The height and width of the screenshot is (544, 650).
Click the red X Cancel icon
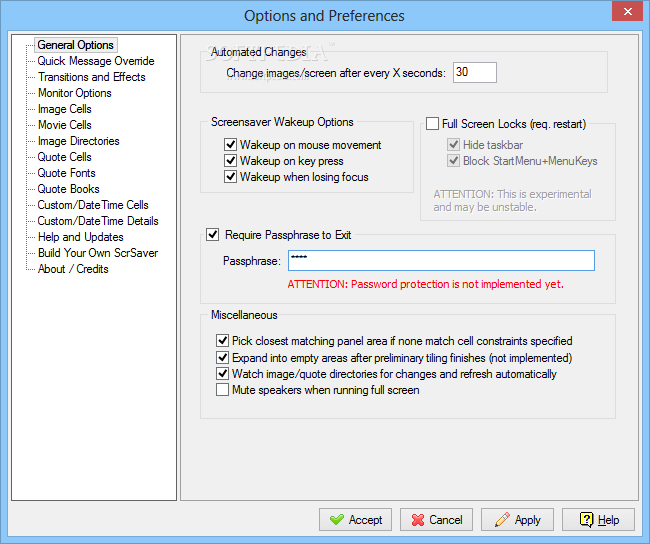[x=418, y=520]
